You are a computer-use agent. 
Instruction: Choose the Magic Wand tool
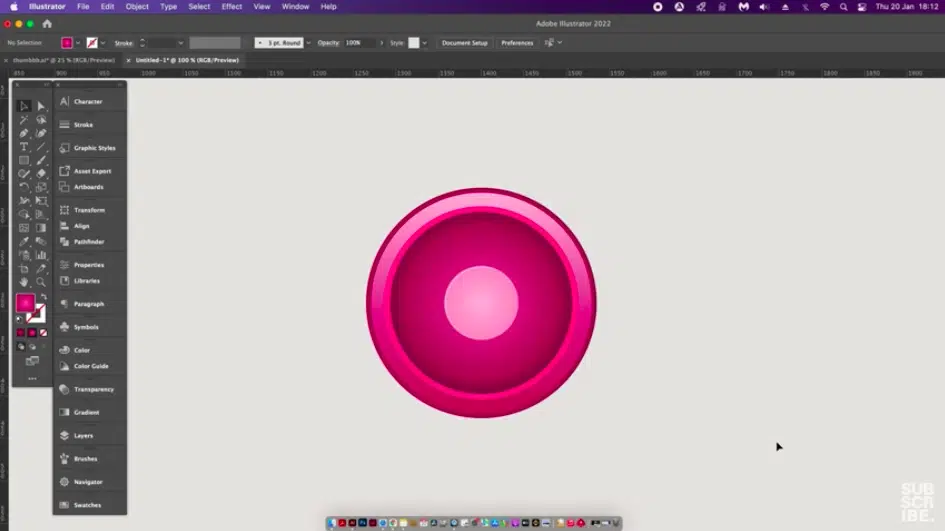(24, 120)
